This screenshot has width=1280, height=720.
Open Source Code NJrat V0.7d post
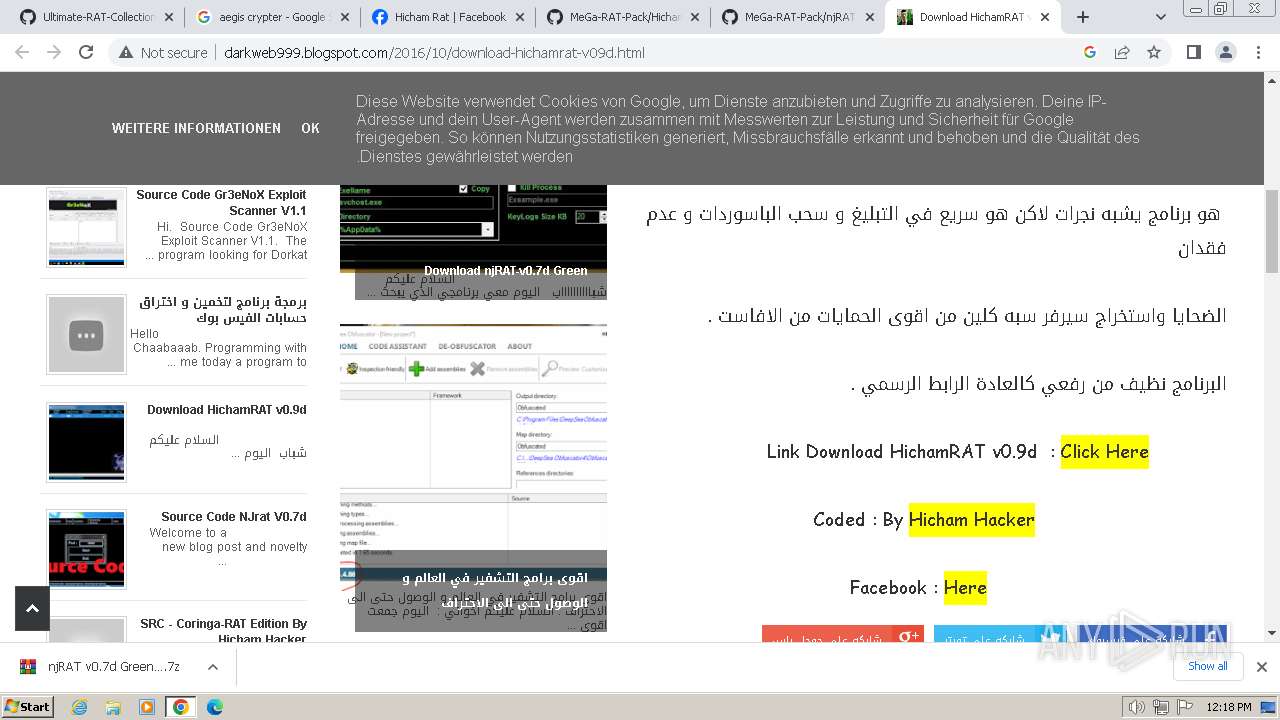click(233, 517)
